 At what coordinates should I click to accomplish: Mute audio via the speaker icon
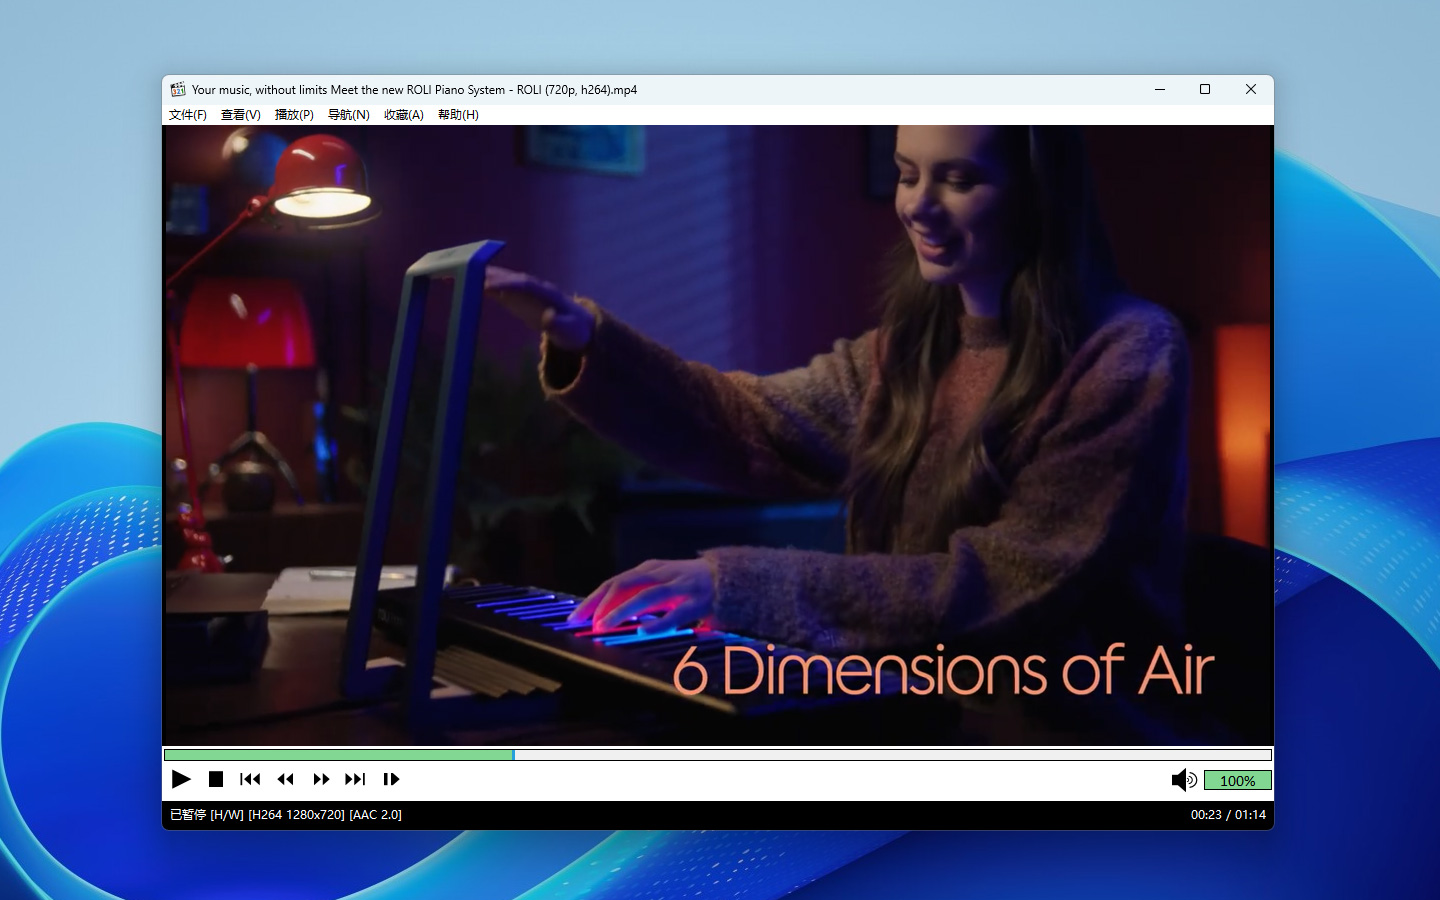[x=1184, y=780]
